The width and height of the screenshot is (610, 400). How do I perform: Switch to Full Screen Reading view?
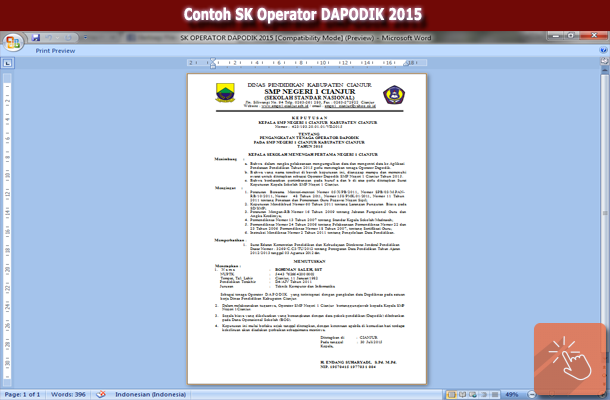coord(463,395)
